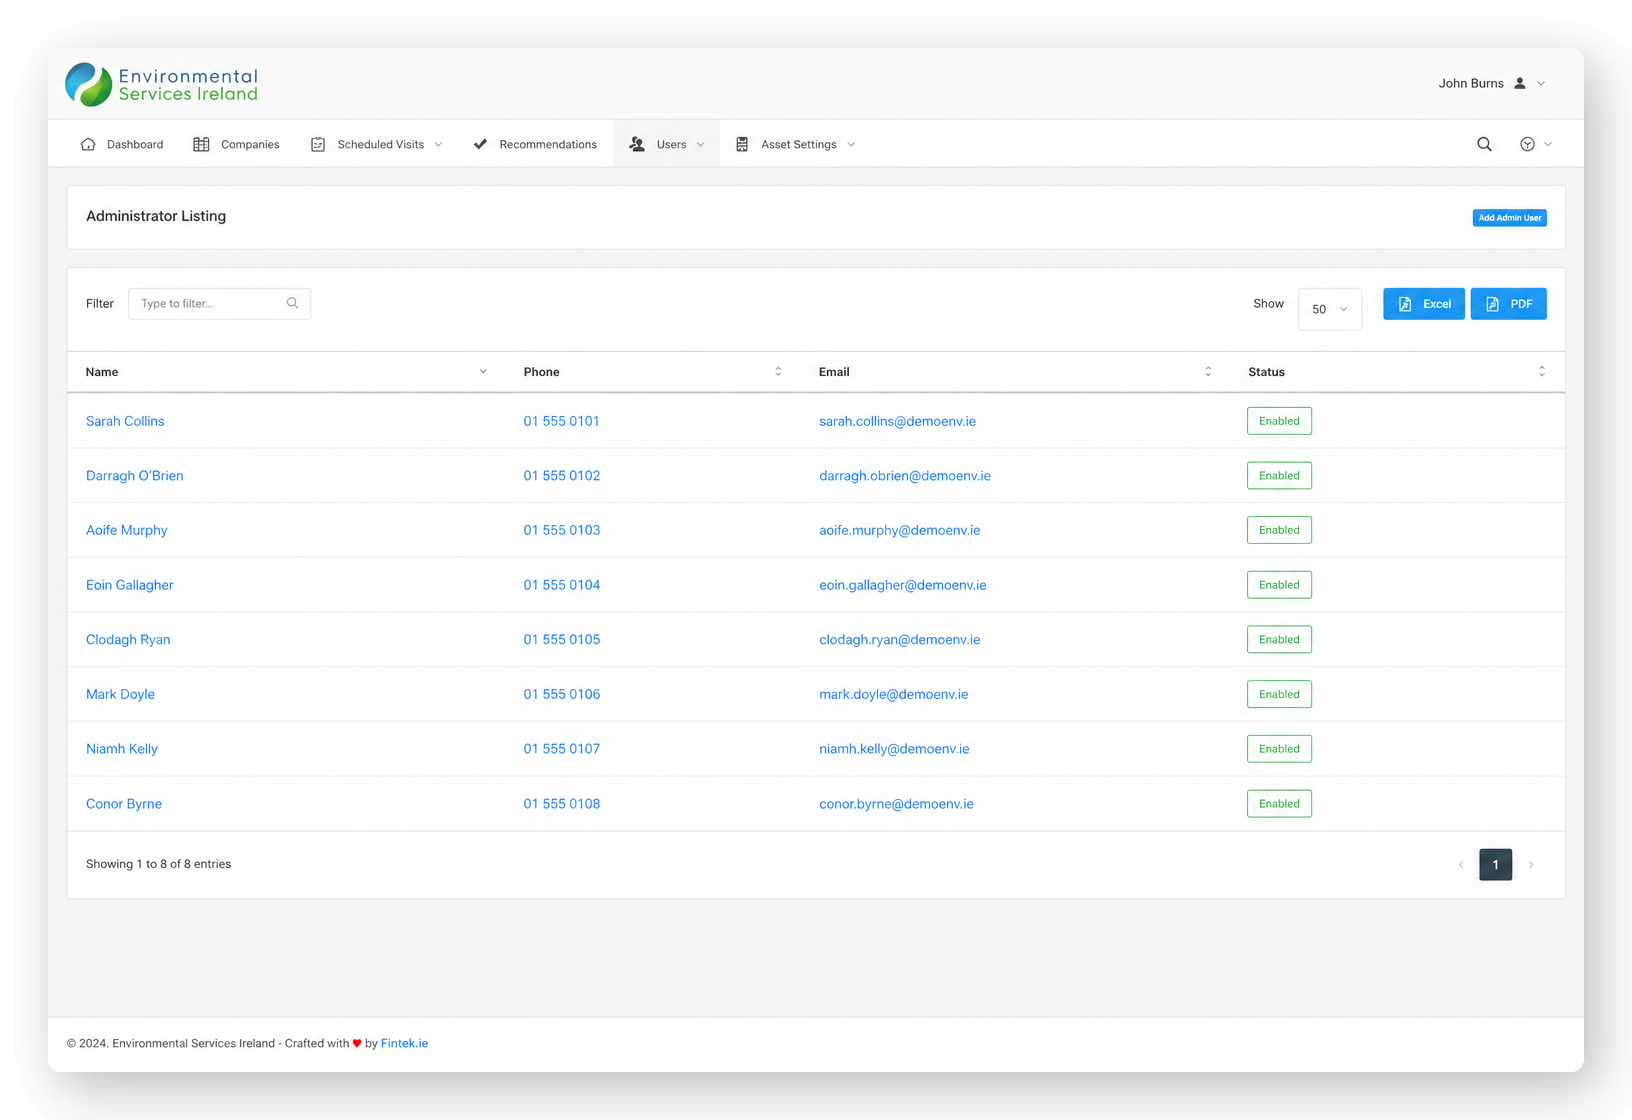Open Eoin Gallagher administrator record
Viewport: 1632px width, 1120px height.
(130, 585)
